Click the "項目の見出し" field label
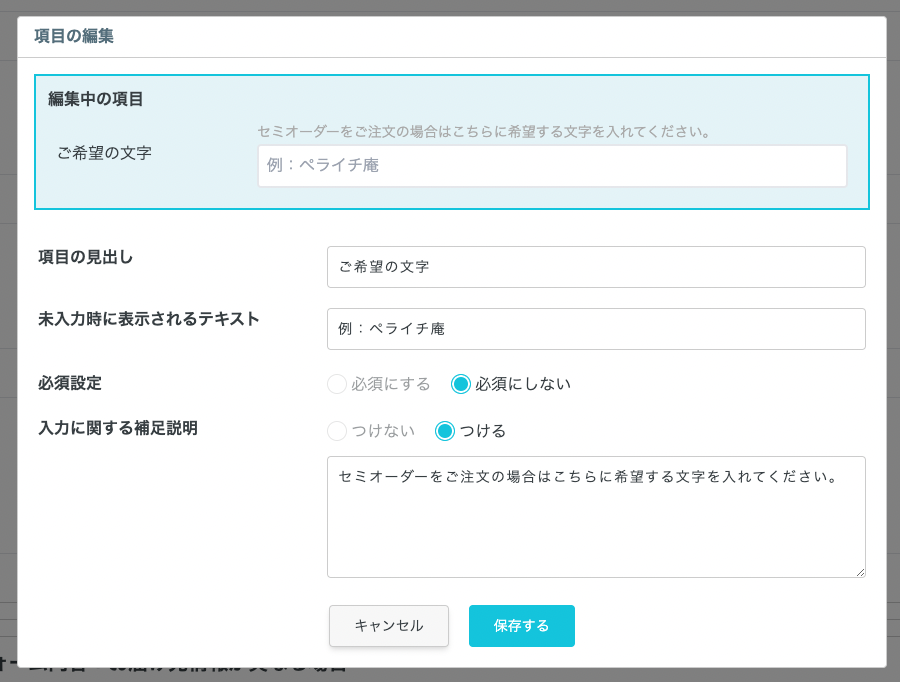900x682 pixels. (x=86, y=257)
